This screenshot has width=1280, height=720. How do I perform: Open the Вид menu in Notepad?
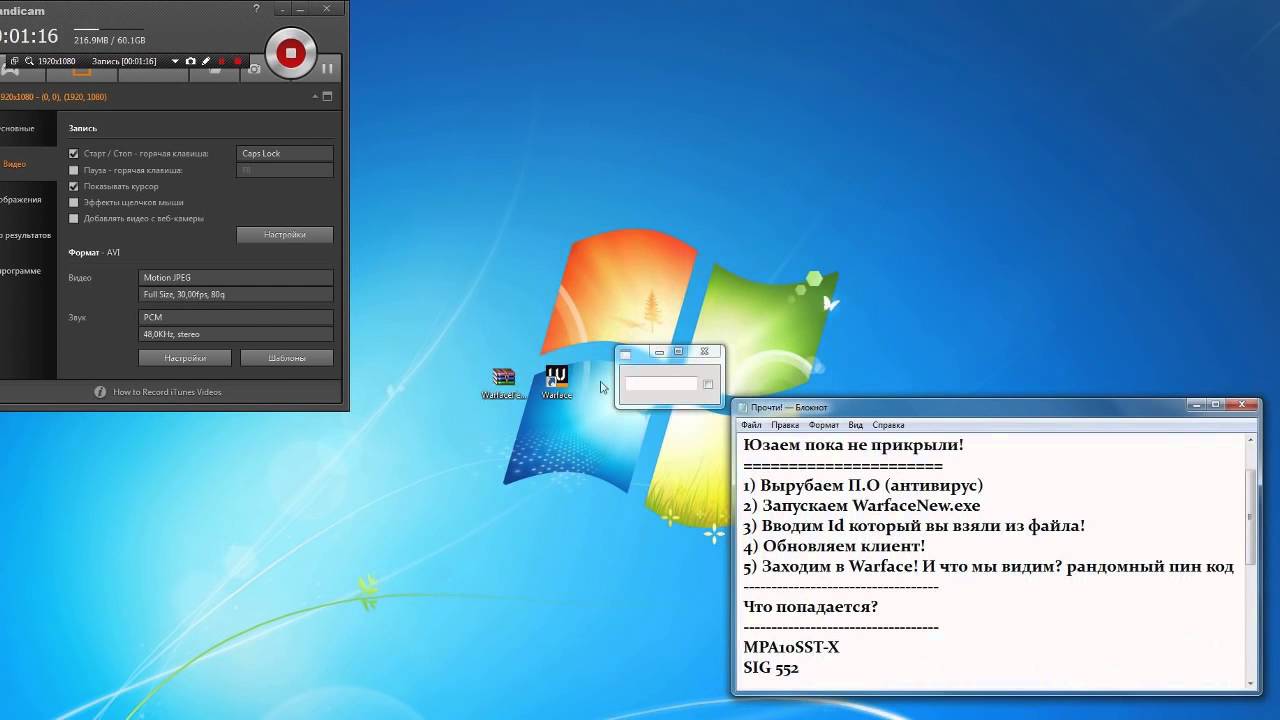point(856,425)
